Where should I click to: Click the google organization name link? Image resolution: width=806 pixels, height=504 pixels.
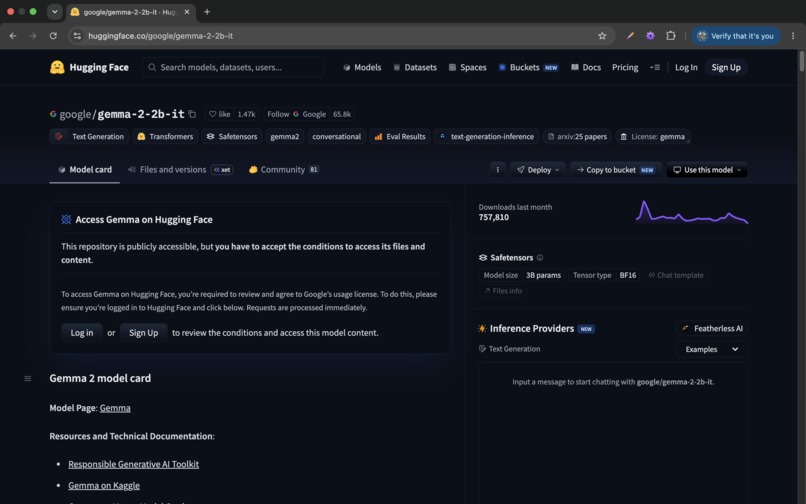point(75,114)
